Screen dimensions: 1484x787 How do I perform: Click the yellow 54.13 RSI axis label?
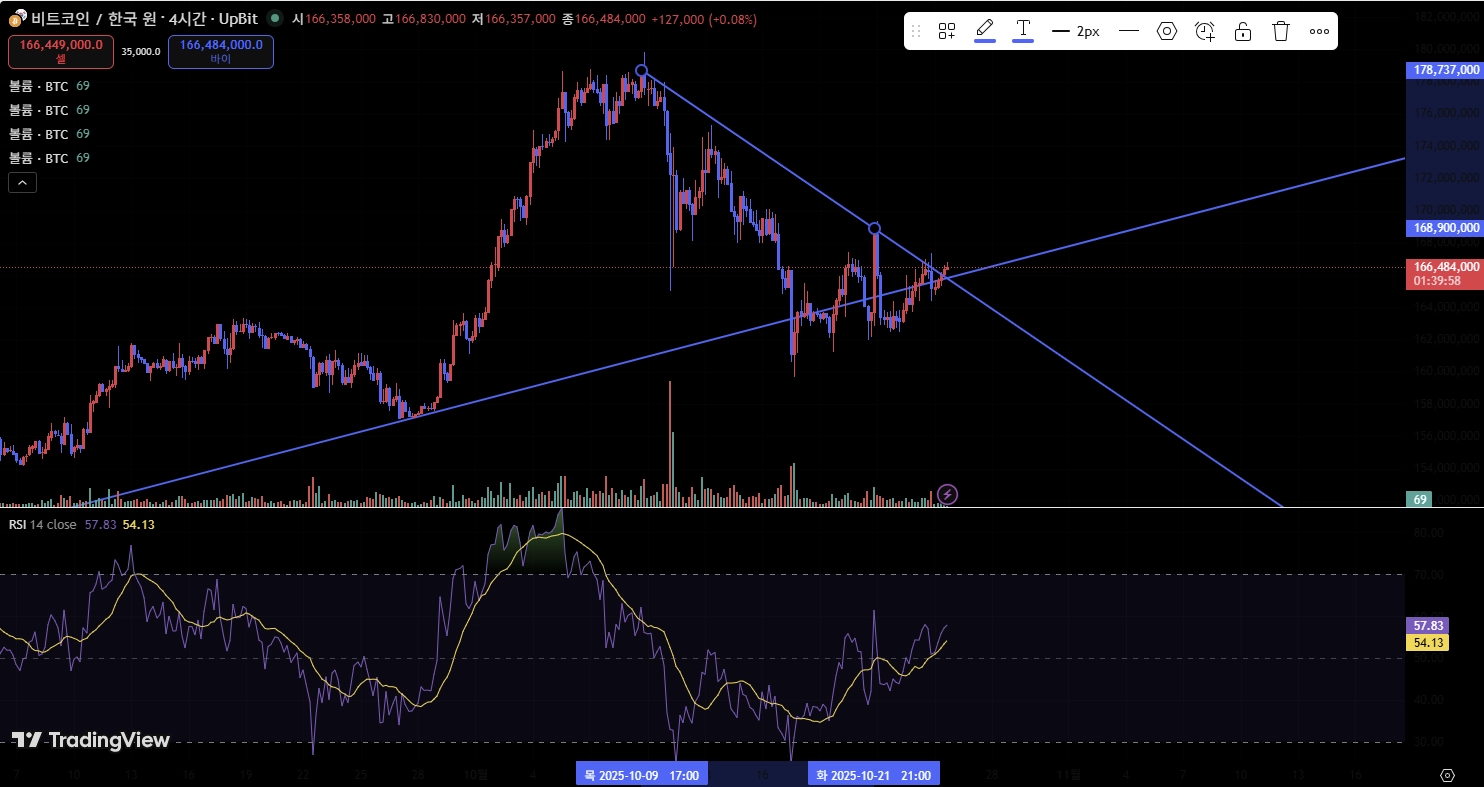pos(1426,643)
